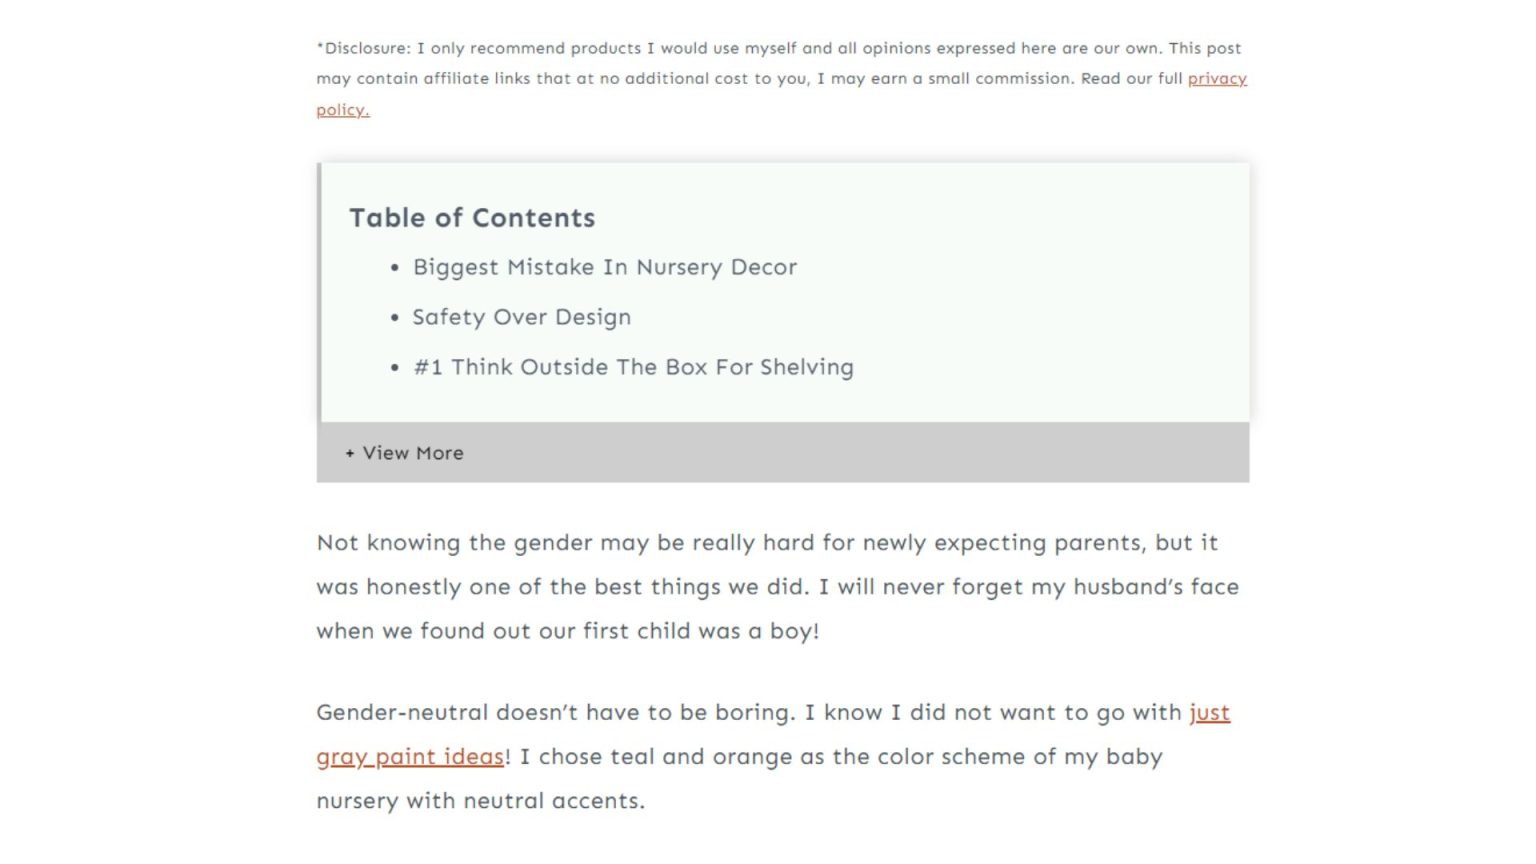1536x864 pixels.
Task: Click the bullet before Safety Over Design
Action: [x=395, y=318]
